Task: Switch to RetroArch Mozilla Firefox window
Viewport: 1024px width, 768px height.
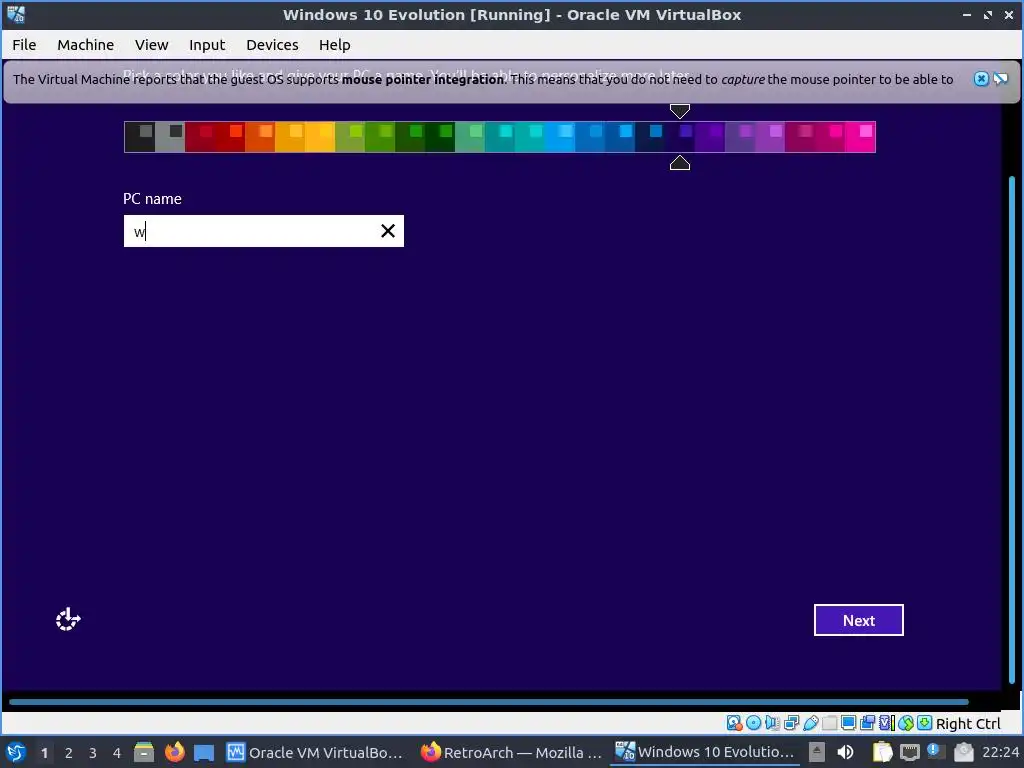Action: [511, 752]
